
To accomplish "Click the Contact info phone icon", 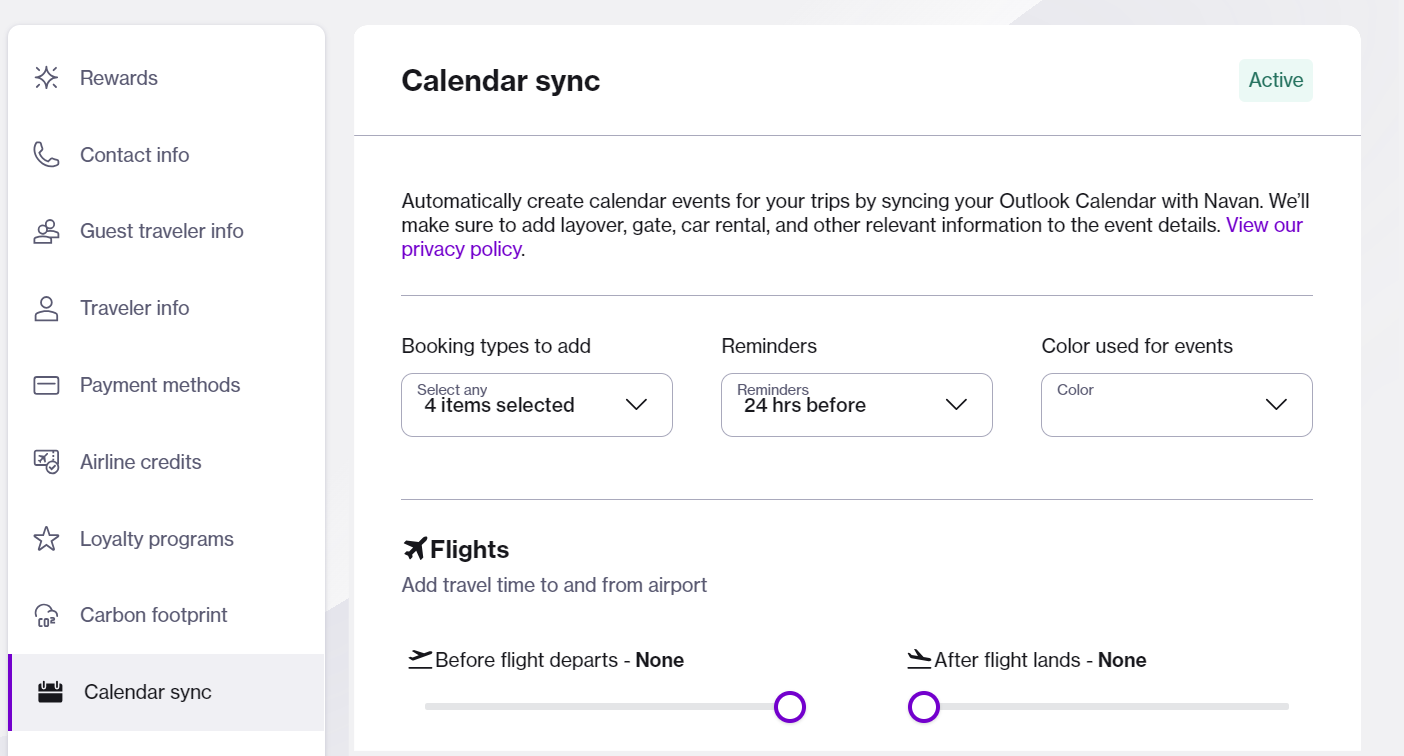I will pos(46,155).
